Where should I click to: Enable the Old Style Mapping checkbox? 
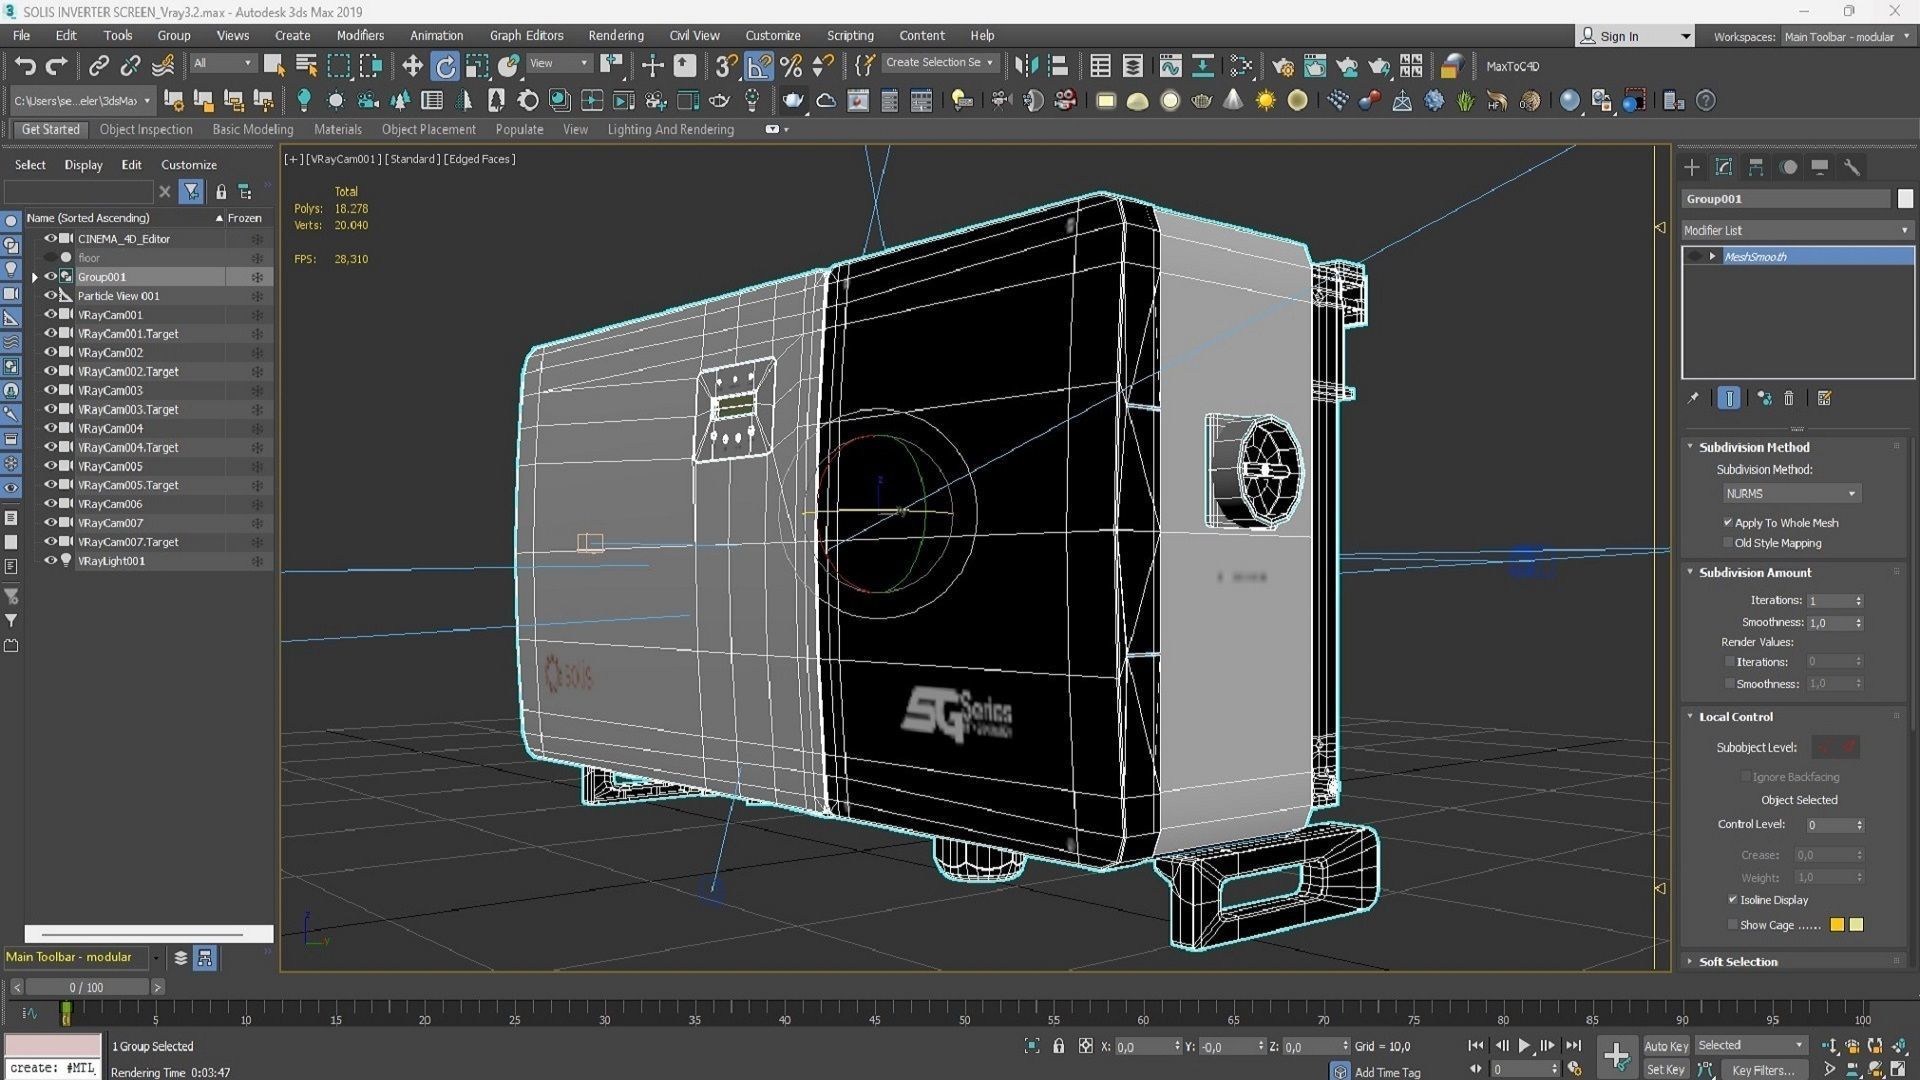(x=1728, y=542)
